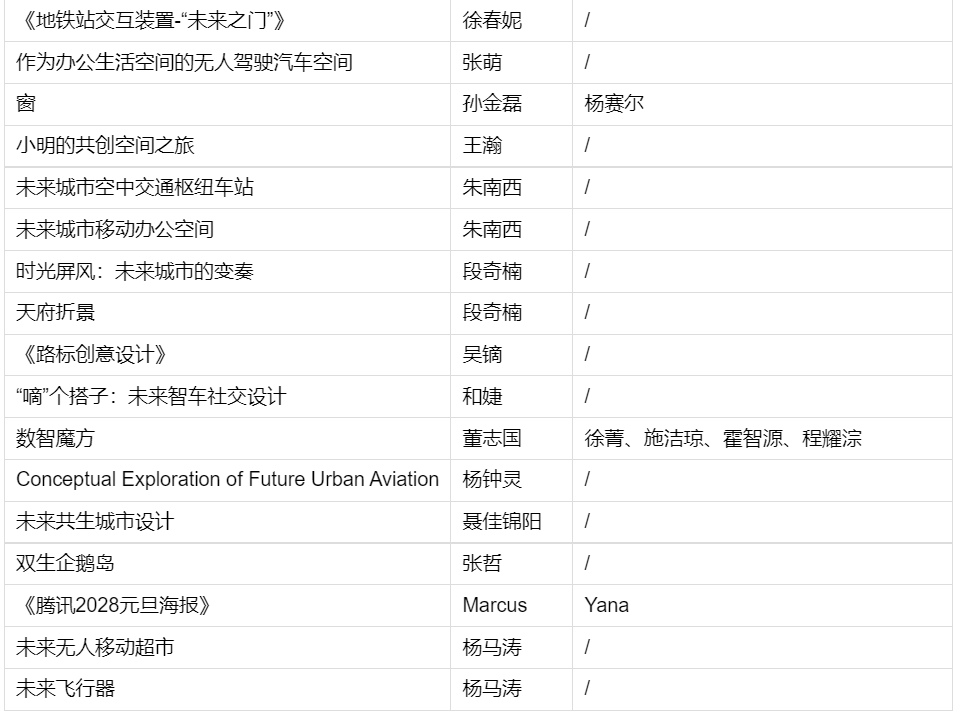The height and width of the screenshot is (715, 956).
Task: Click the Marcus author cell
Action: (511, 605)
